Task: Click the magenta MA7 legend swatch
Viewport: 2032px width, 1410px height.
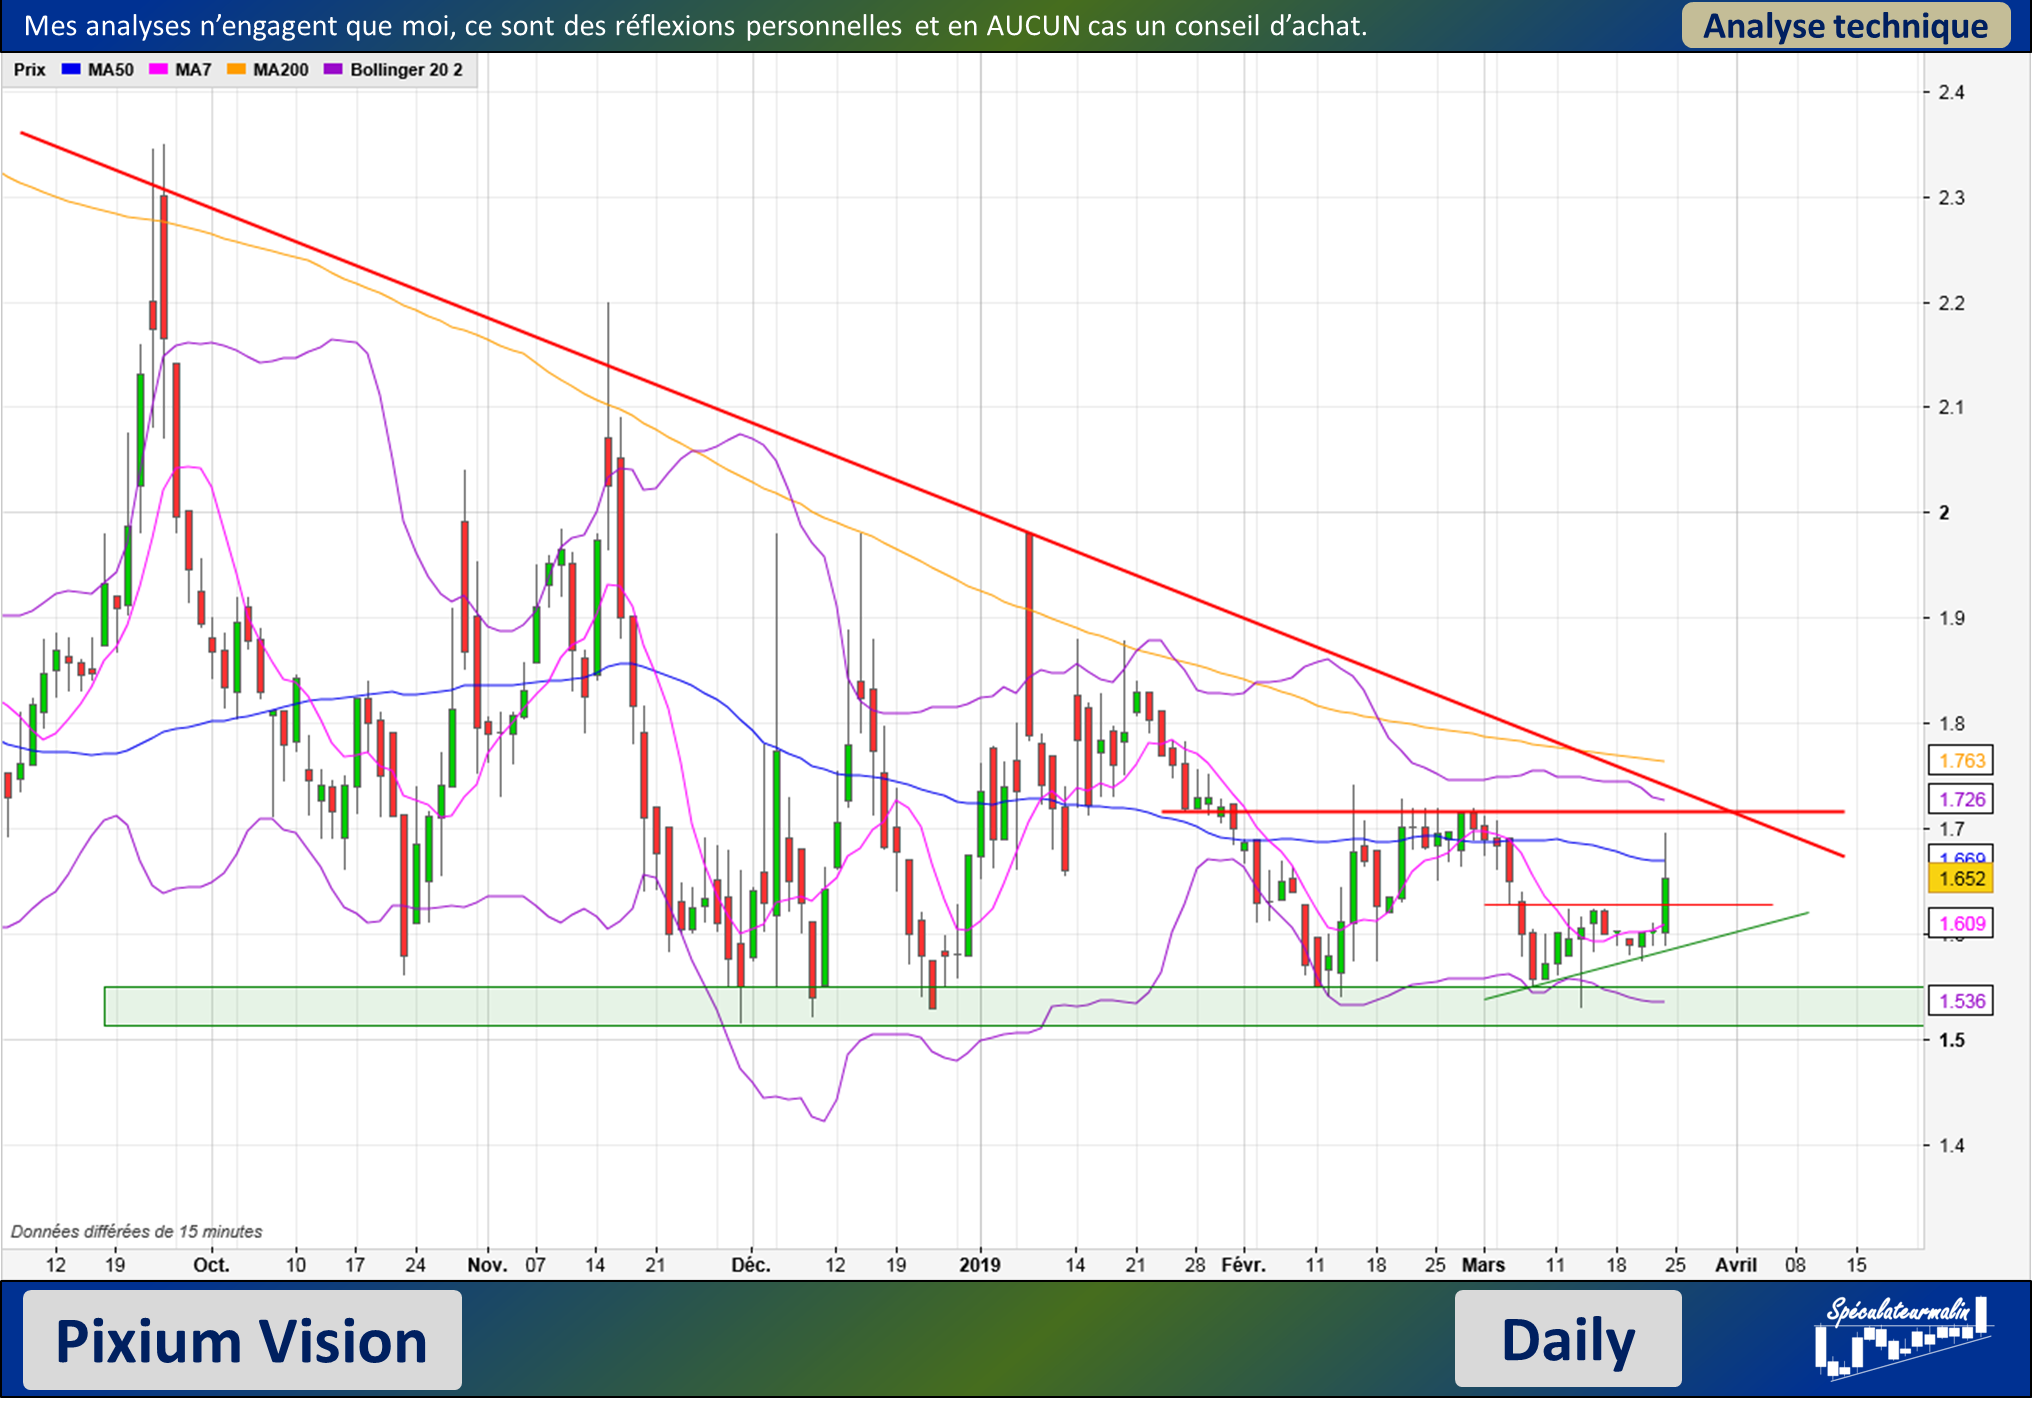Action: (x=157, y=69)
